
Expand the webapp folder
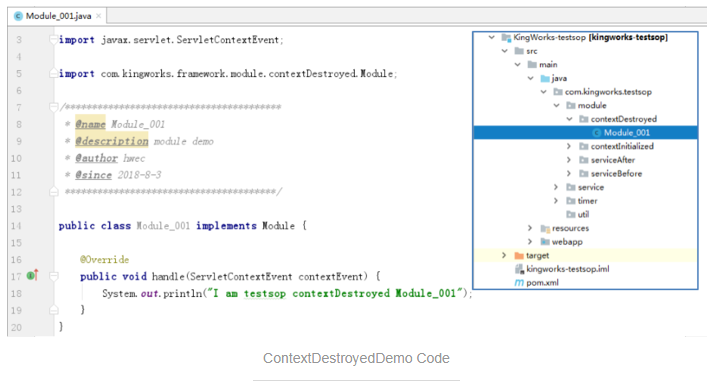click(530, 242)
